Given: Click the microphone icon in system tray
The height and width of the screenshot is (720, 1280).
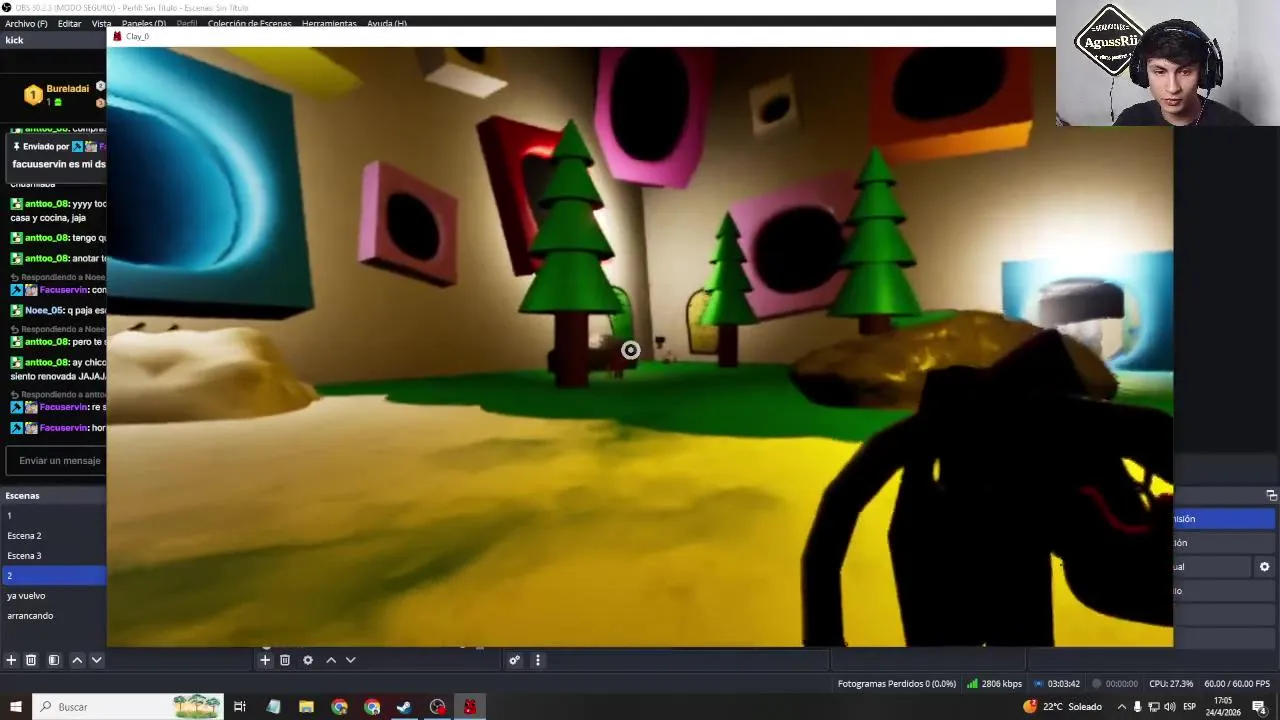Looking at the screenshot, I should pos(1137,707).
